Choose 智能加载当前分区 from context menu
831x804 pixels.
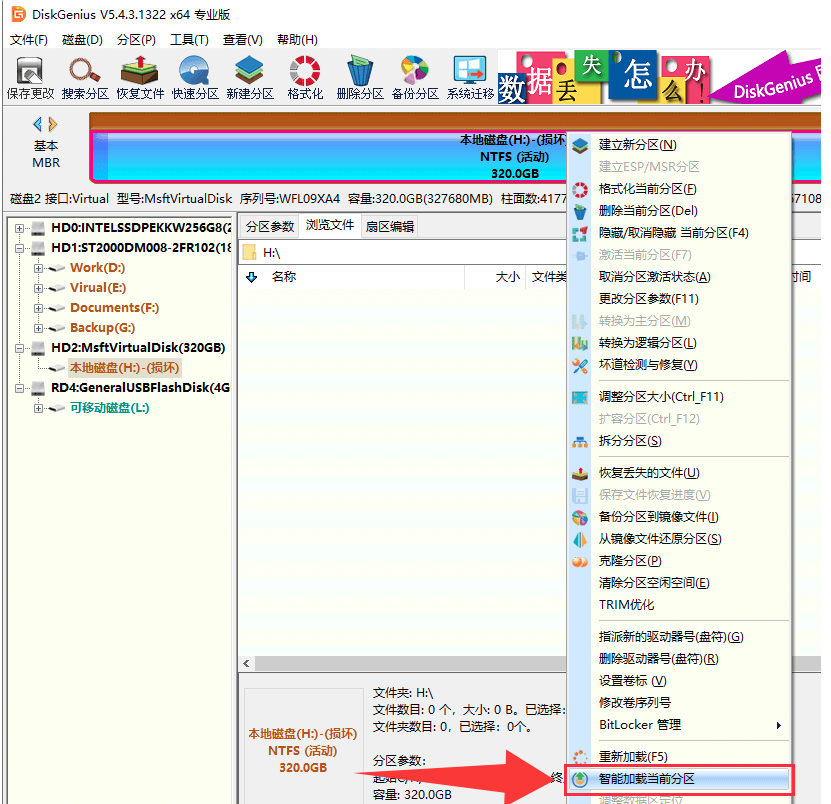pos(679,779)
